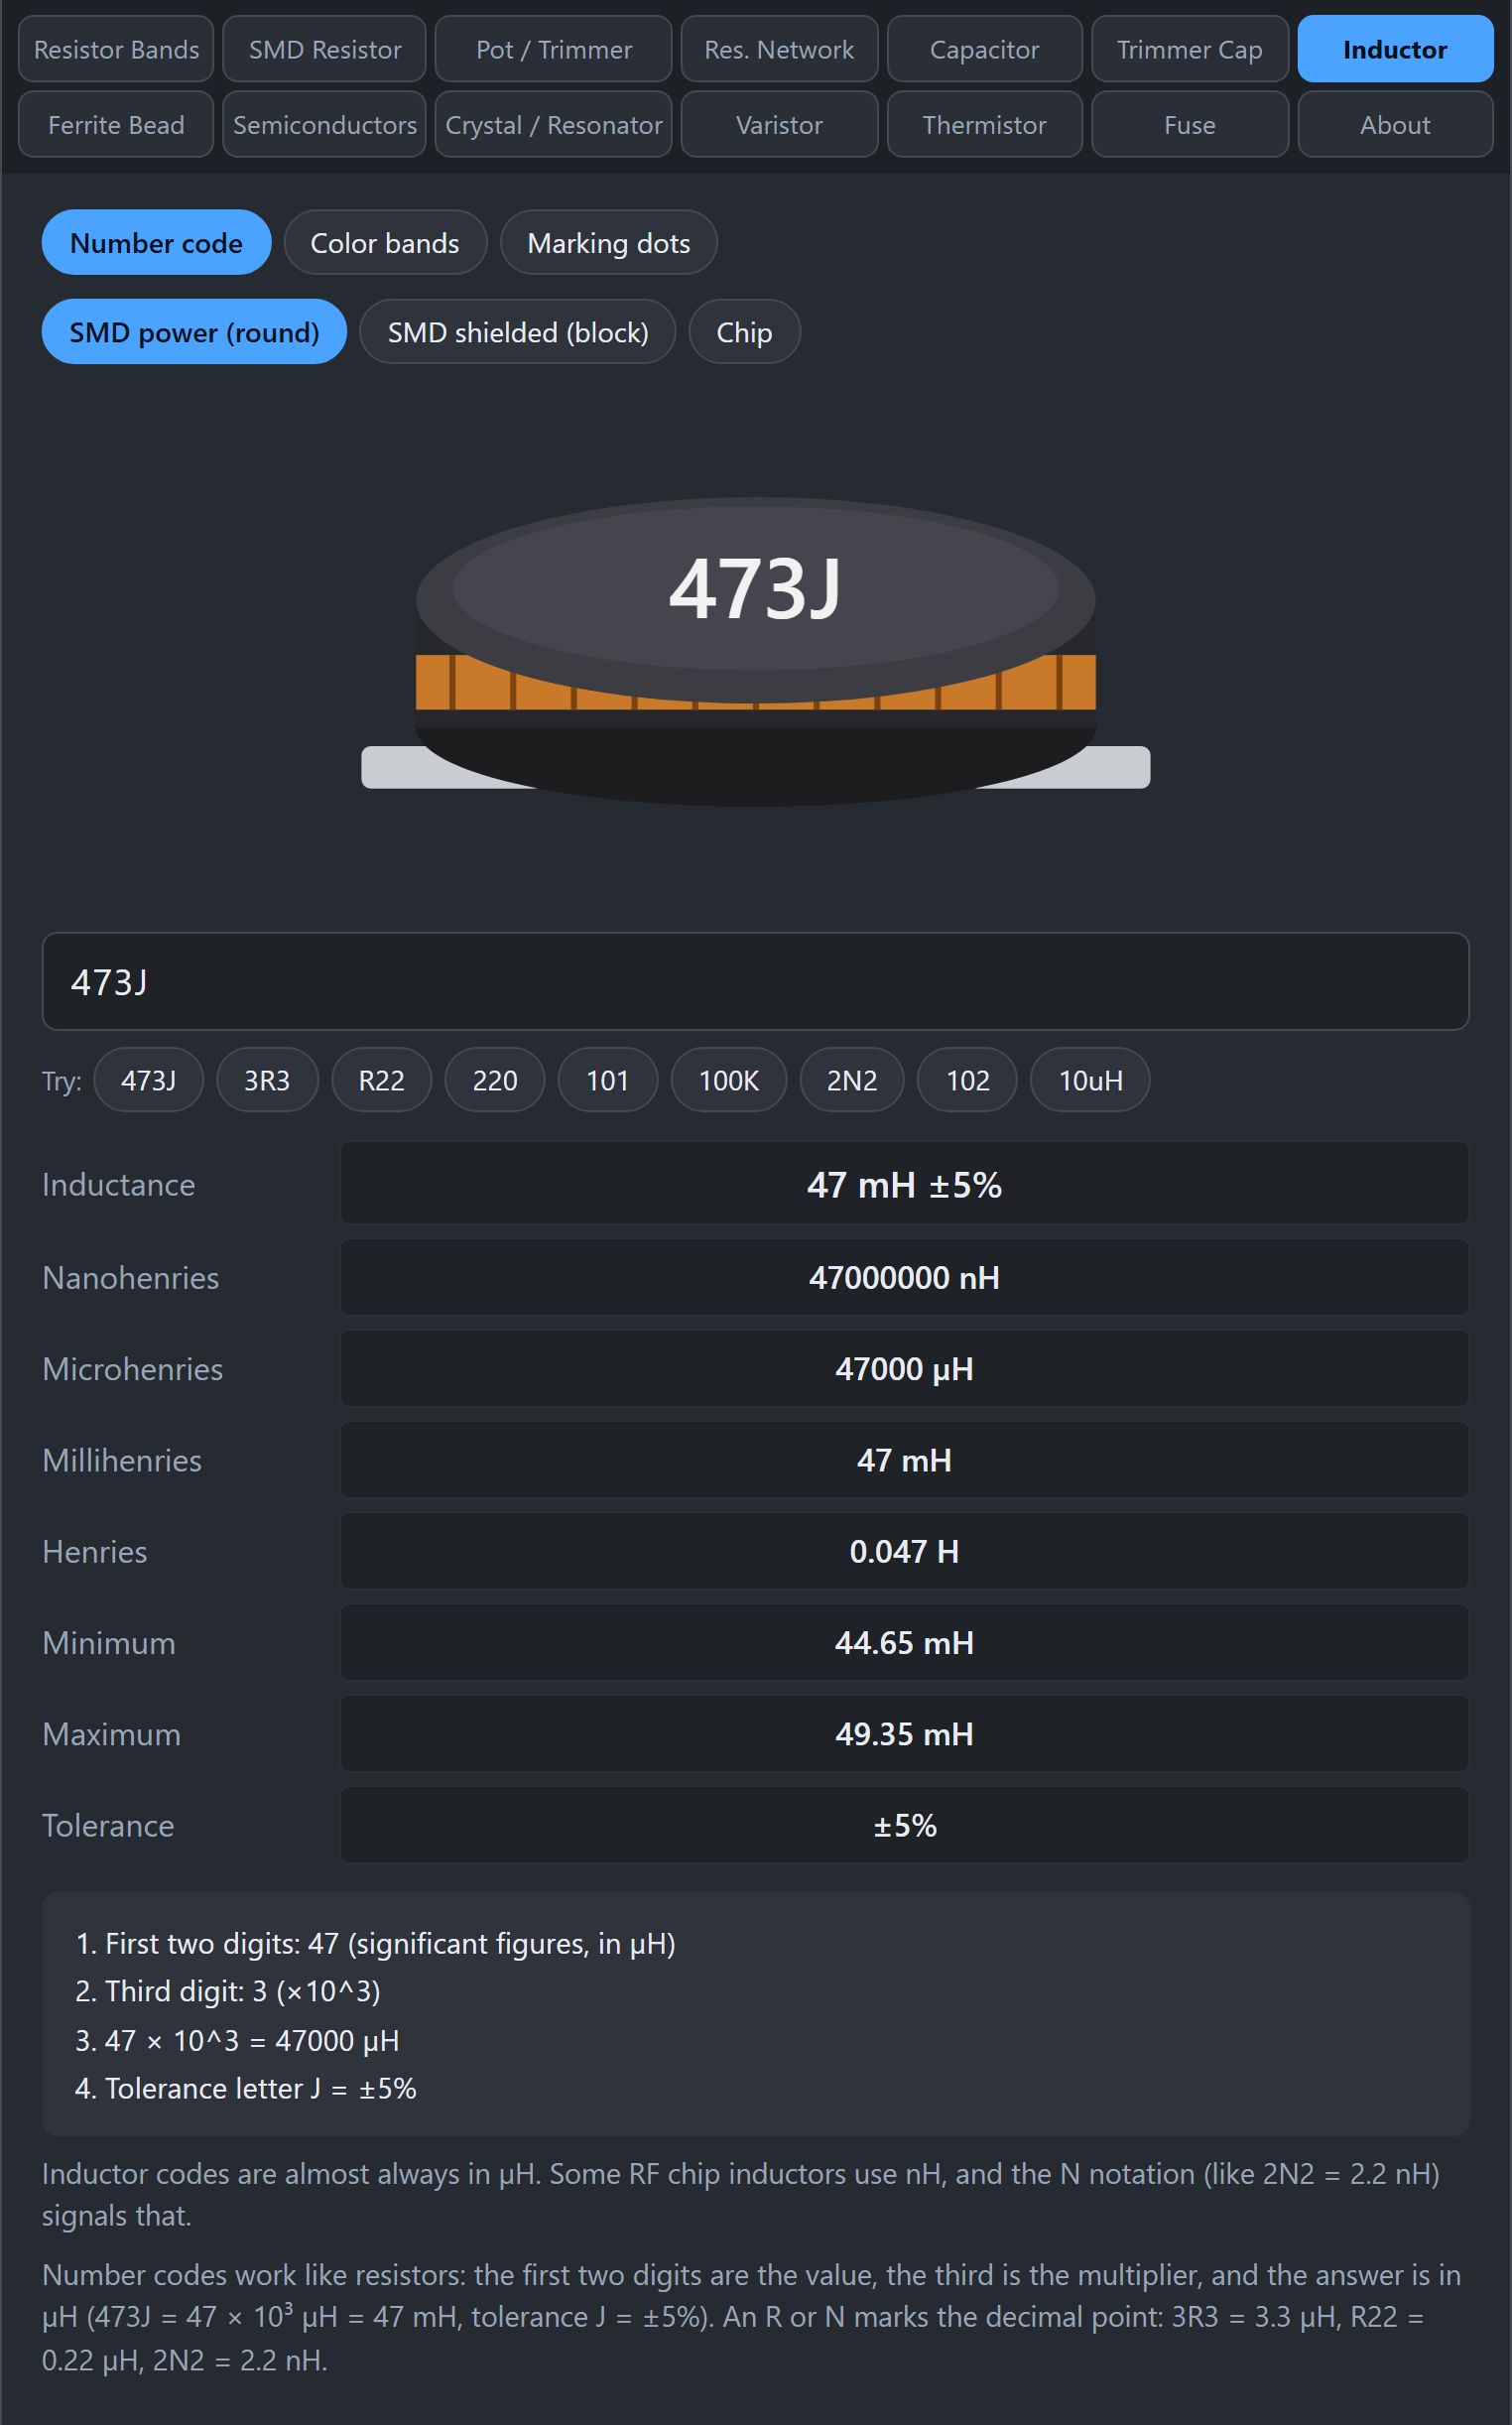Click the inductor code input field
Viewport: 1512px width, 2425px height.
[755, 982]
